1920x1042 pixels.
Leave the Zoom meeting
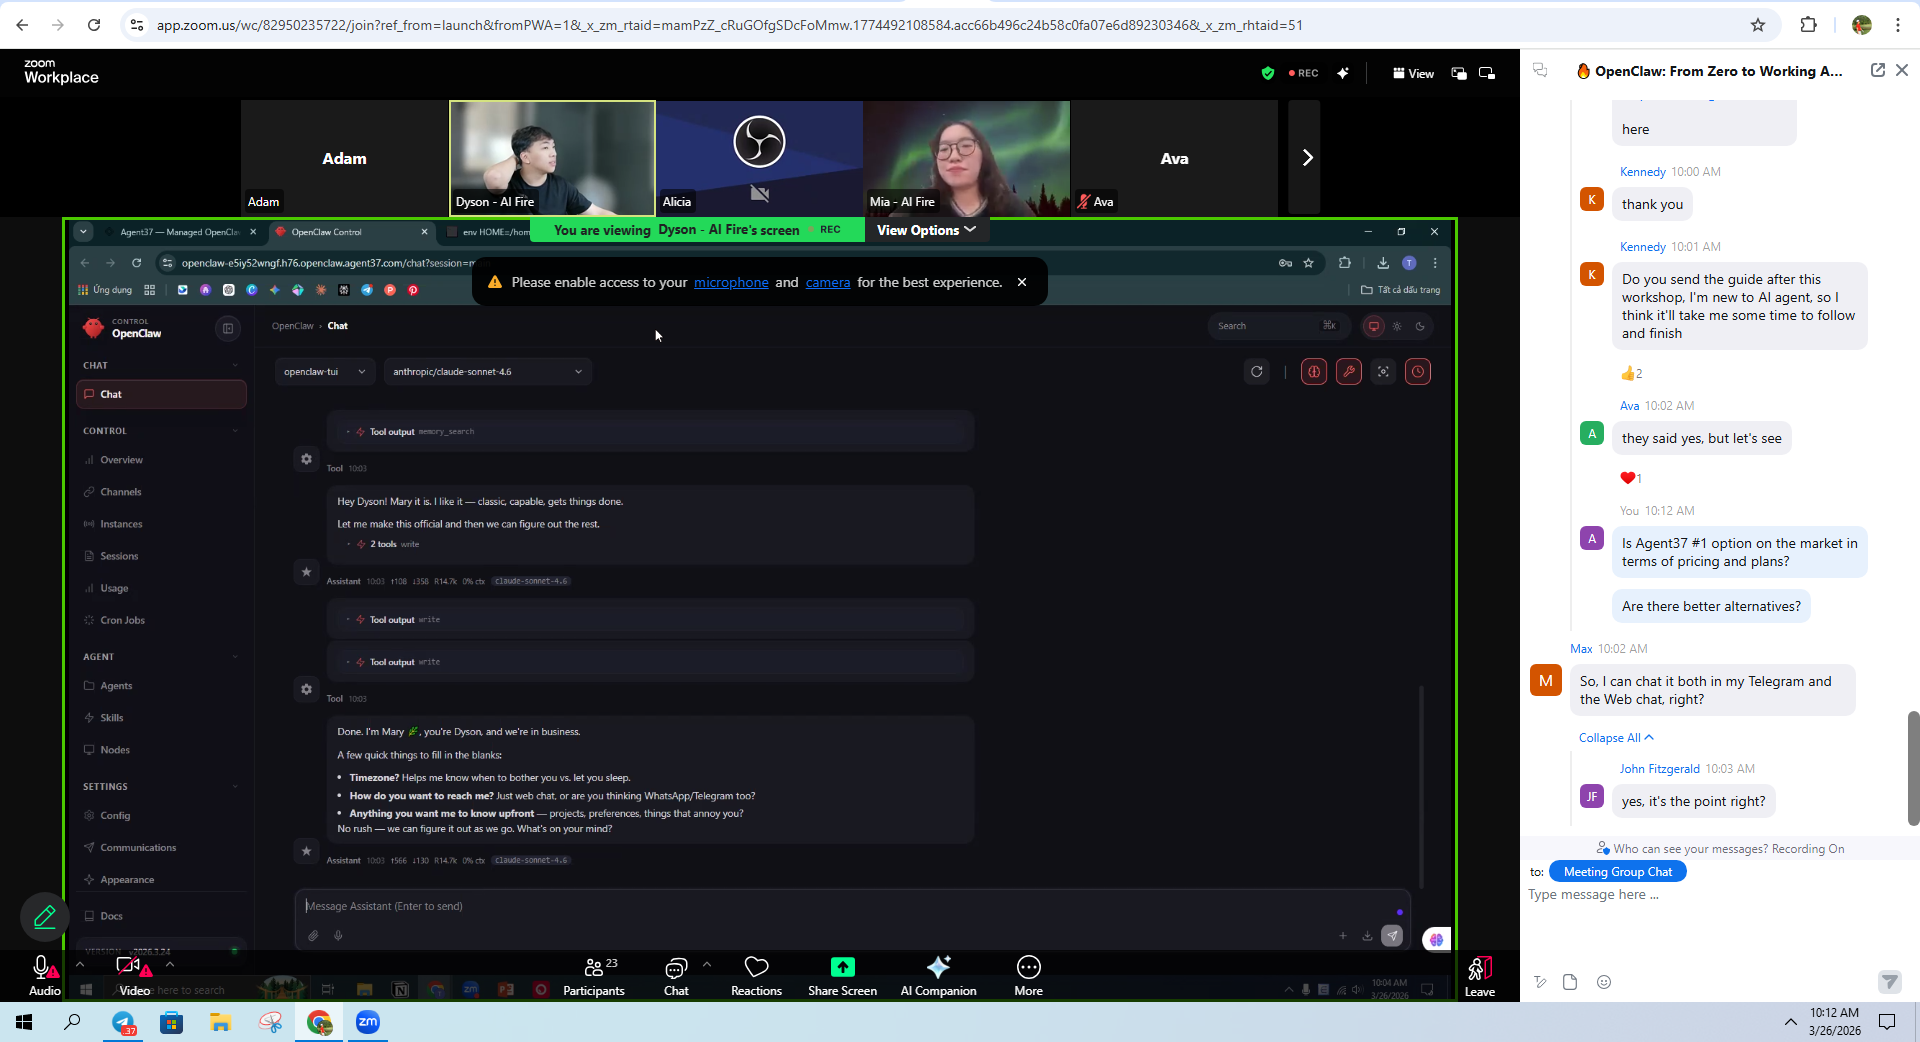(1479, 975)
